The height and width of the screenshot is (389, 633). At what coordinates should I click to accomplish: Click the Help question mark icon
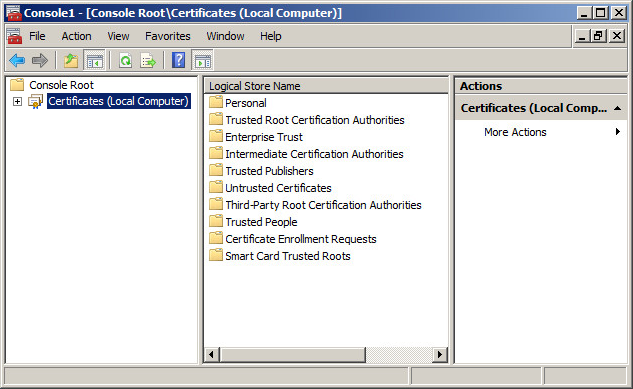coord(178,61)
